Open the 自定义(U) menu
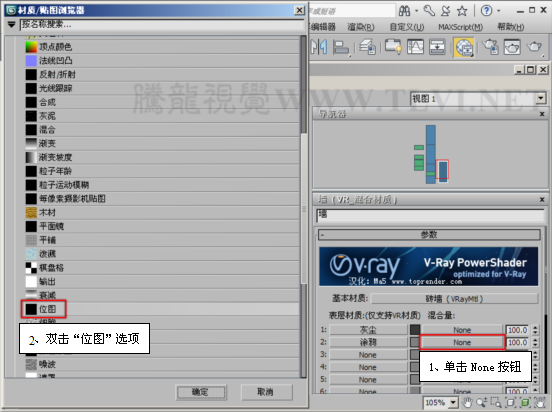Image resolution: width=552 pixels, height=412 pixels. click(x=407, y=27)
